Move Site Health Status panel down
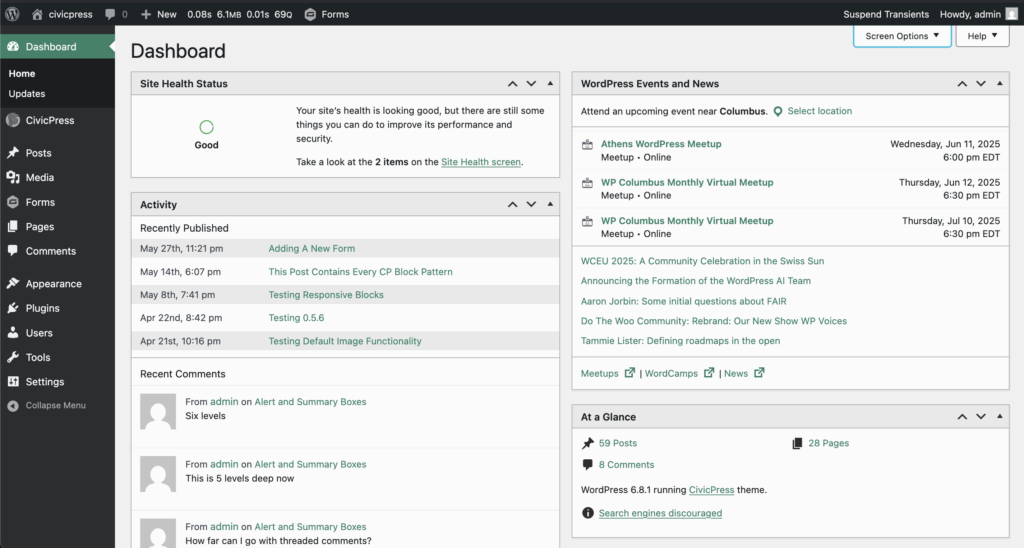 [x=532, y=84]
